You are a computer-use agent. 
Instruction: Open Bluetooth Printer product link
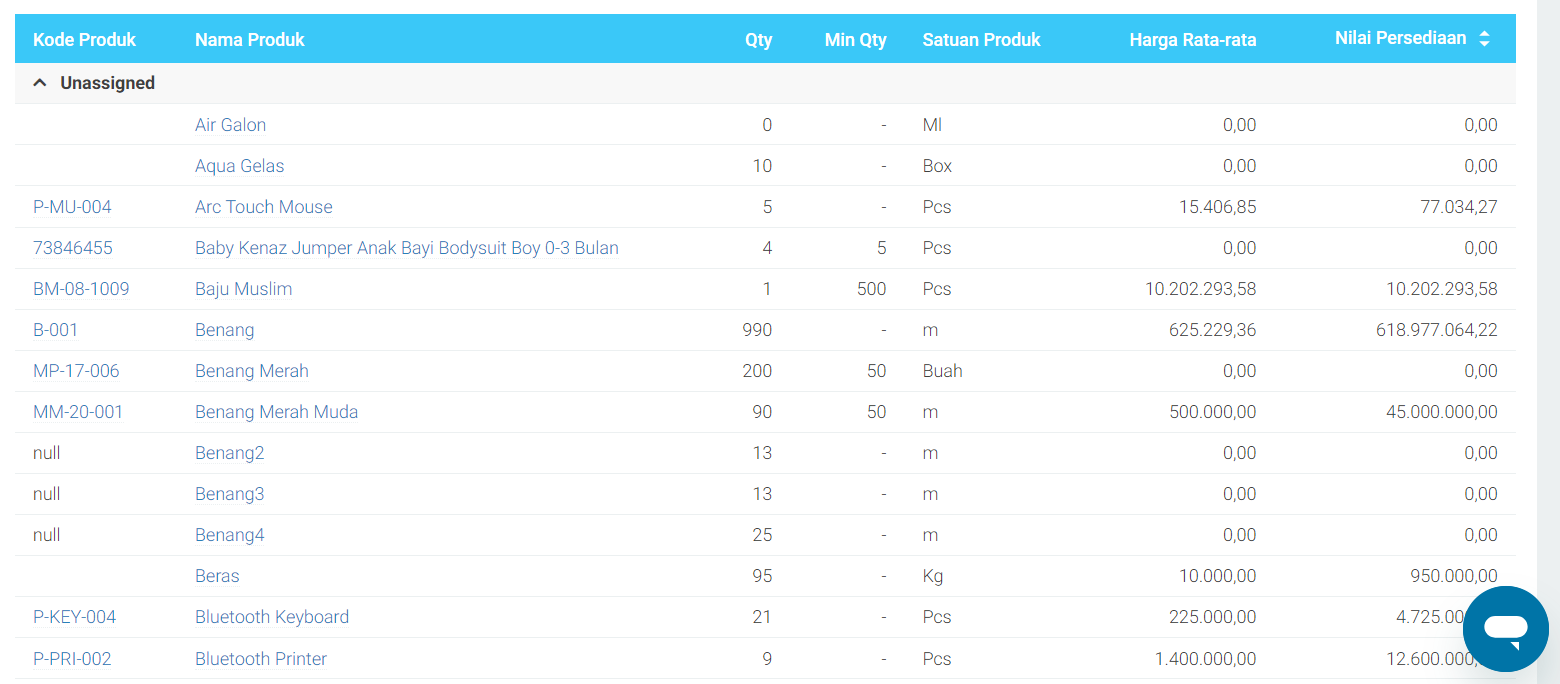click(x=261, y=659)
